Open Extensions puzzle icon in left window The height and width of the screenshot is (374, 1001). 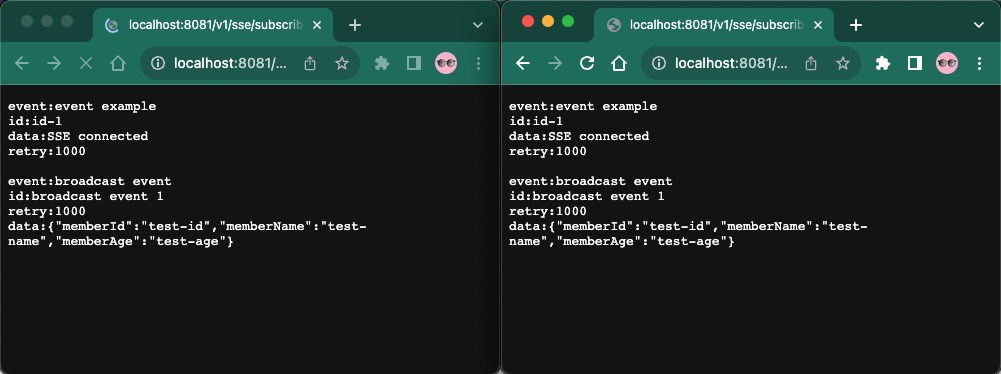coord(382,63)
